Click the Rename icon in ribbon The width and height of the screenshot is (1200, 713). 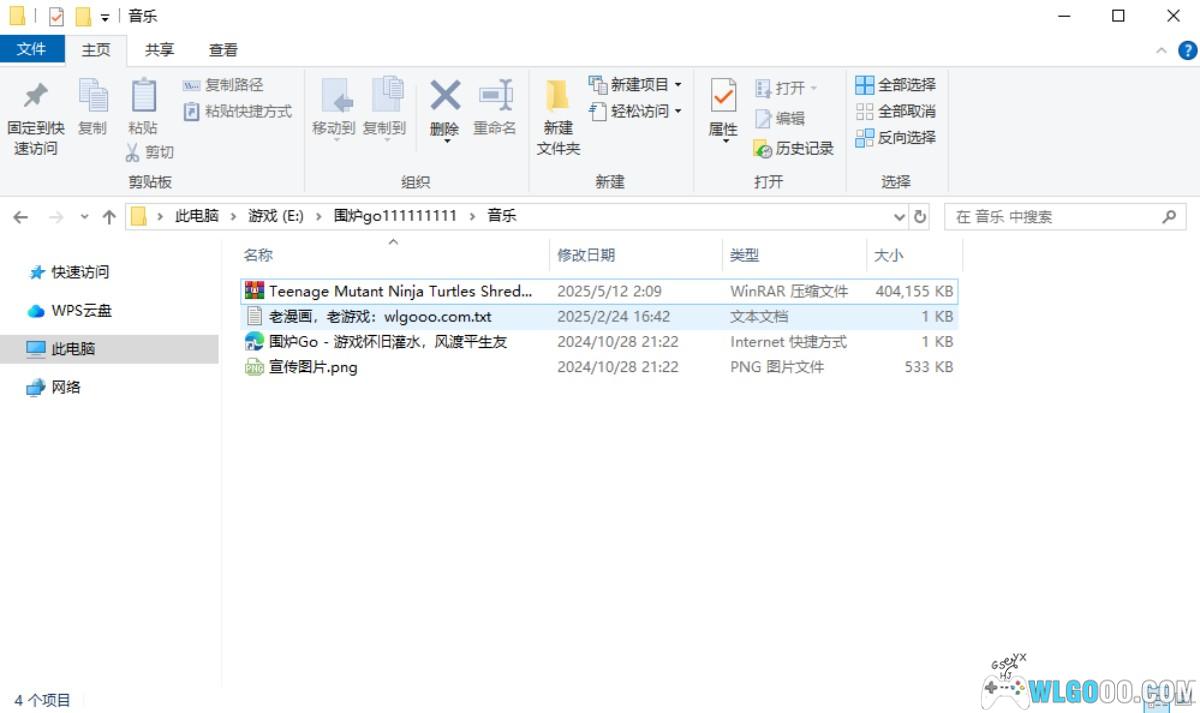pyautogui.click(x=495, y=97)
